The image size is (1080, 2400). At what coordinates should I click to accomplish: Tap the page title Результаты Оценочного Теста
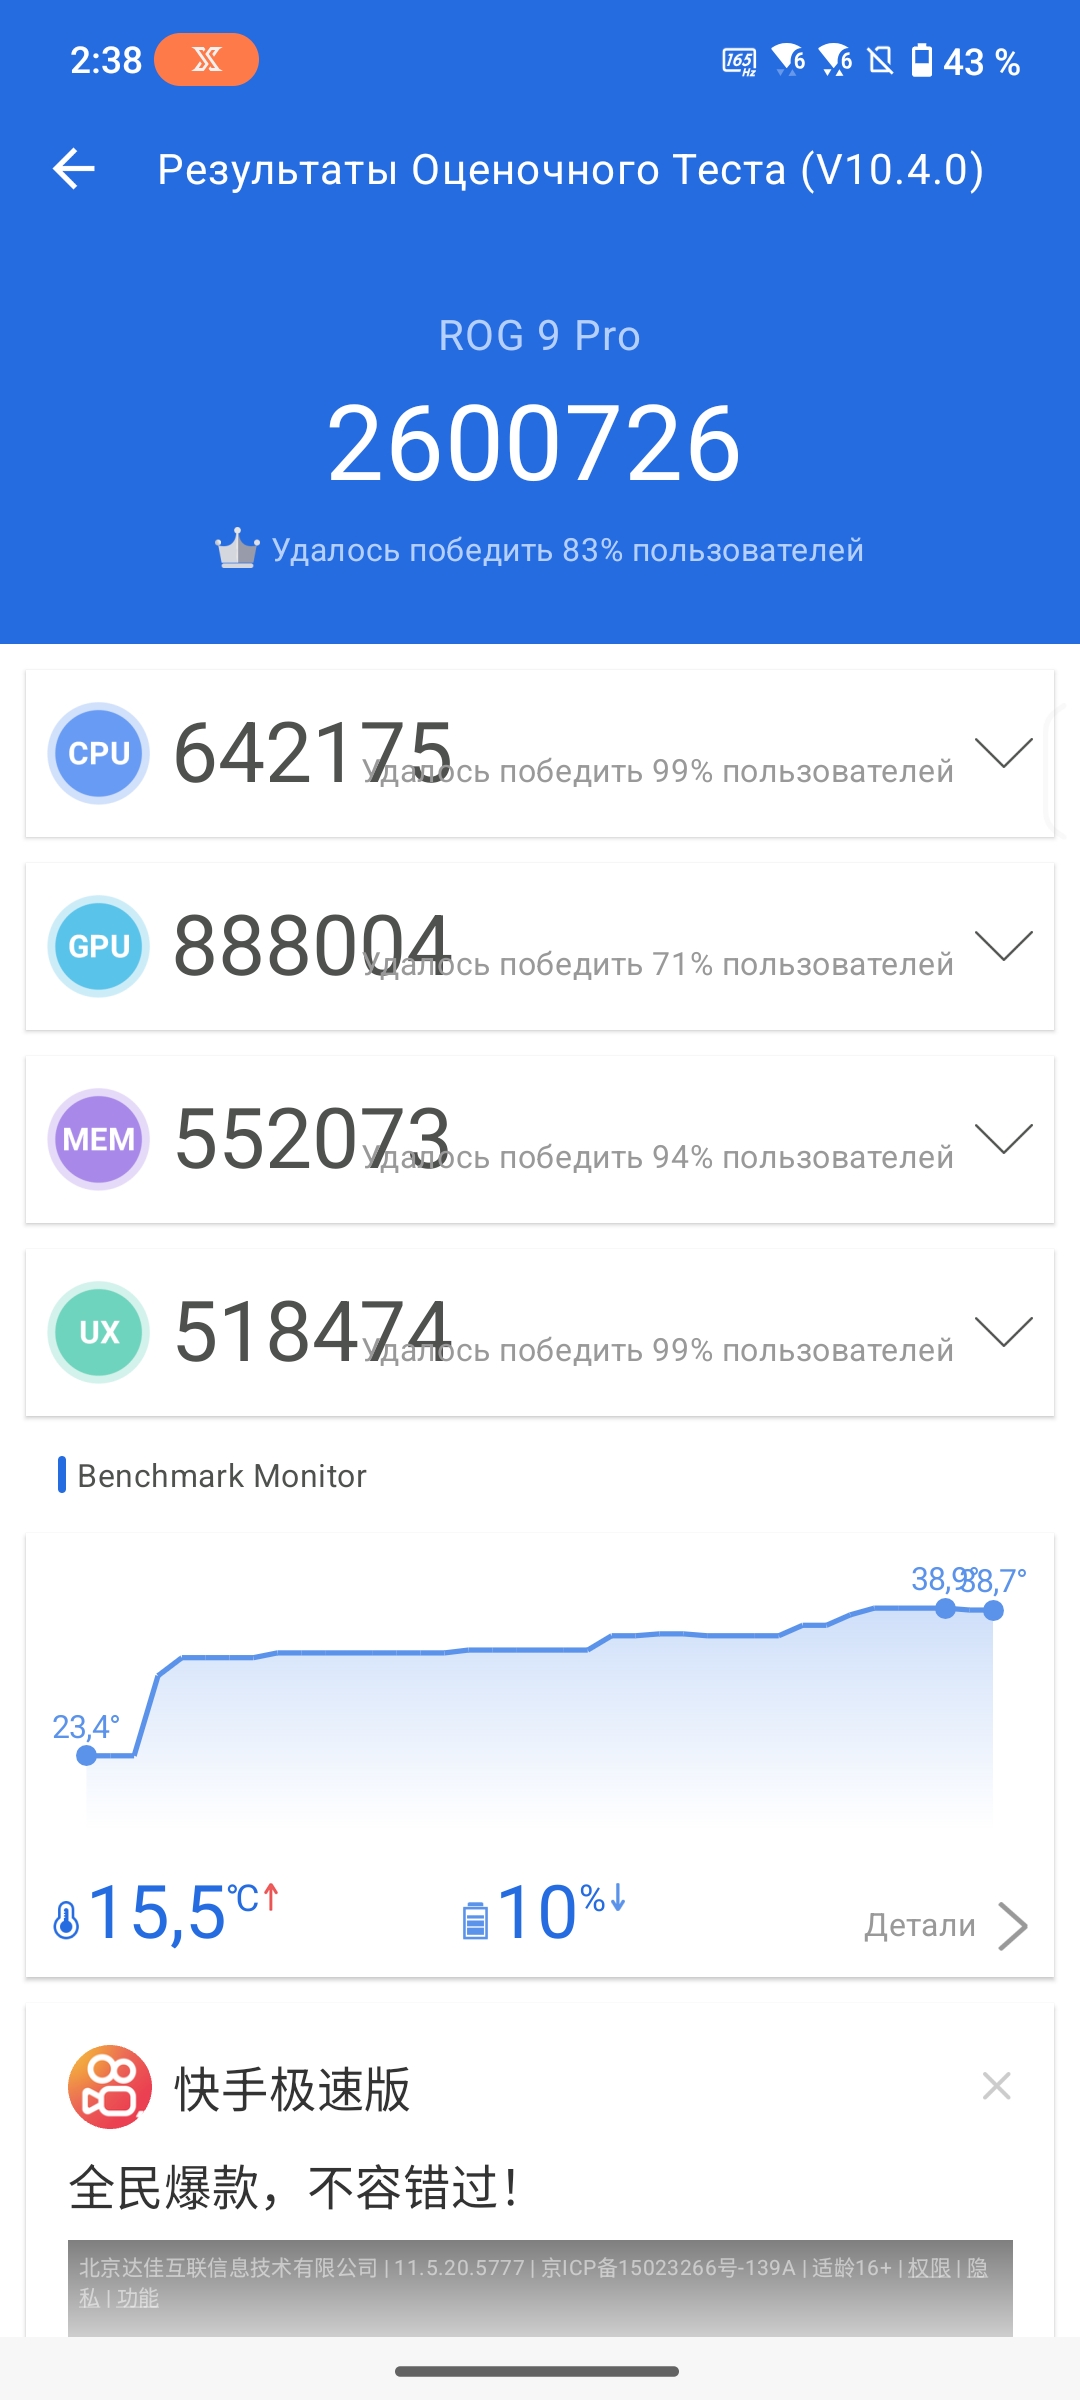571,169
